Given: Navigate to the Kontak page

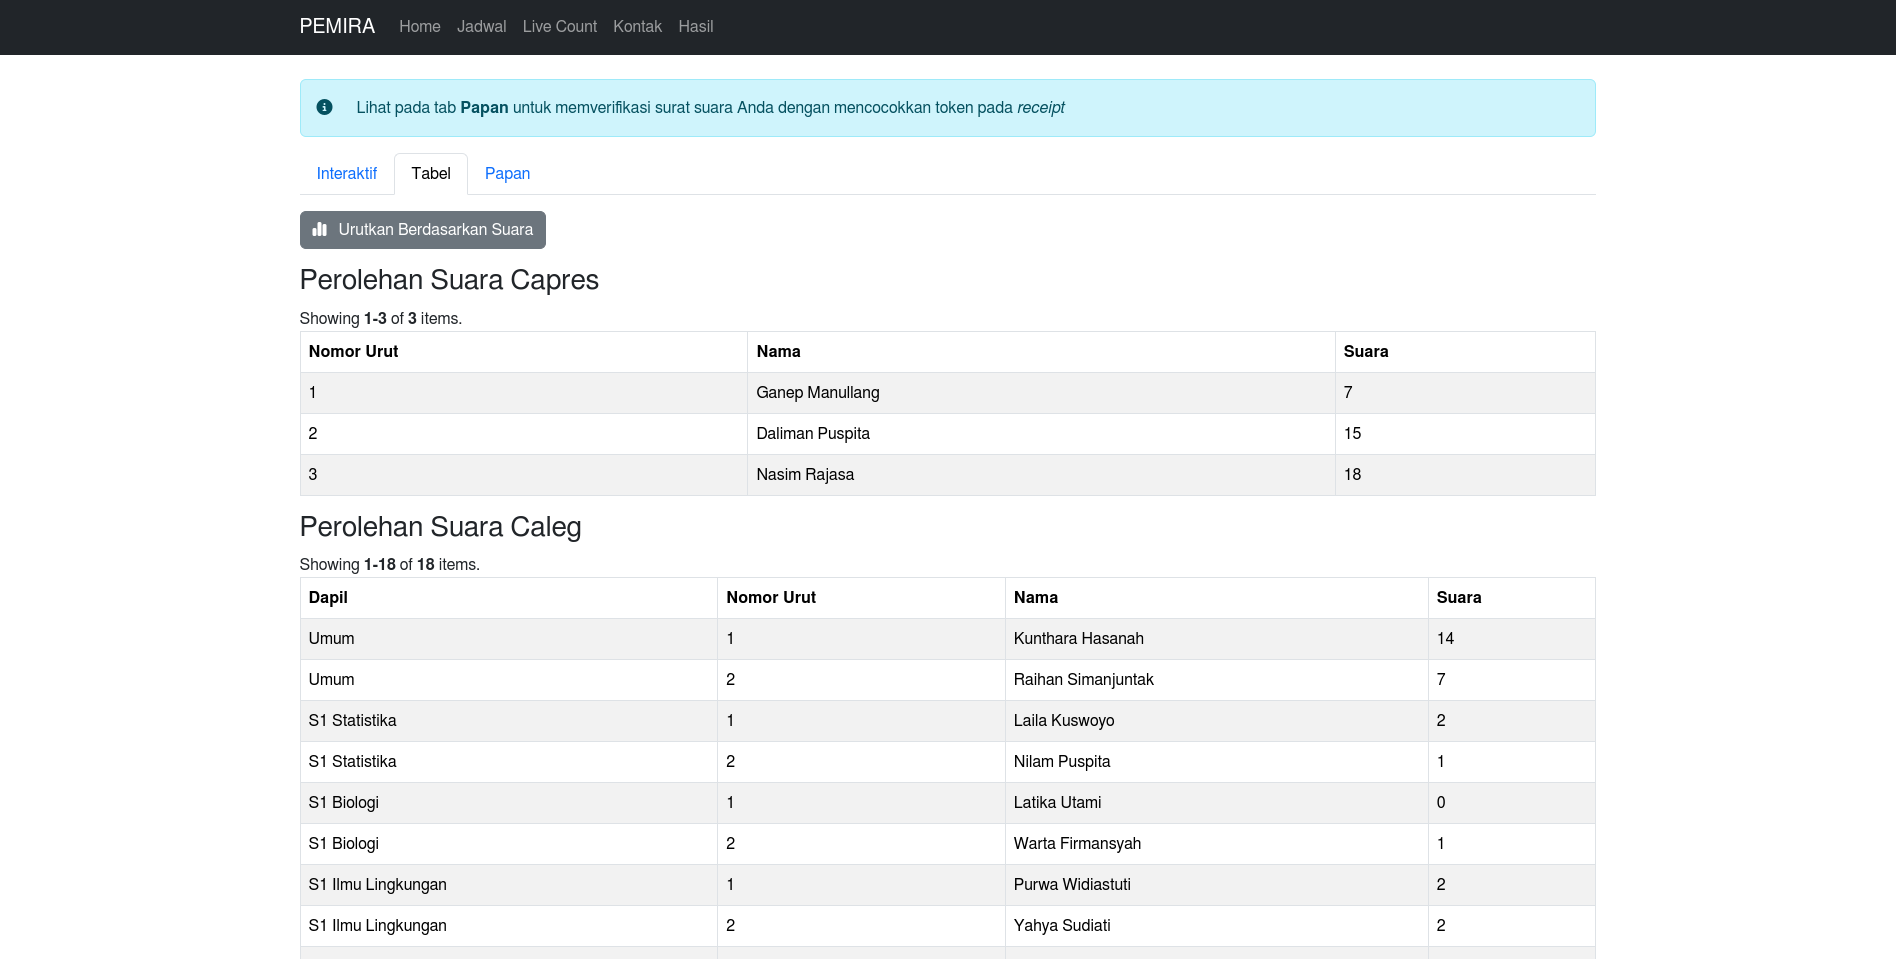Looking at the screenshot, I should [637, 26].
